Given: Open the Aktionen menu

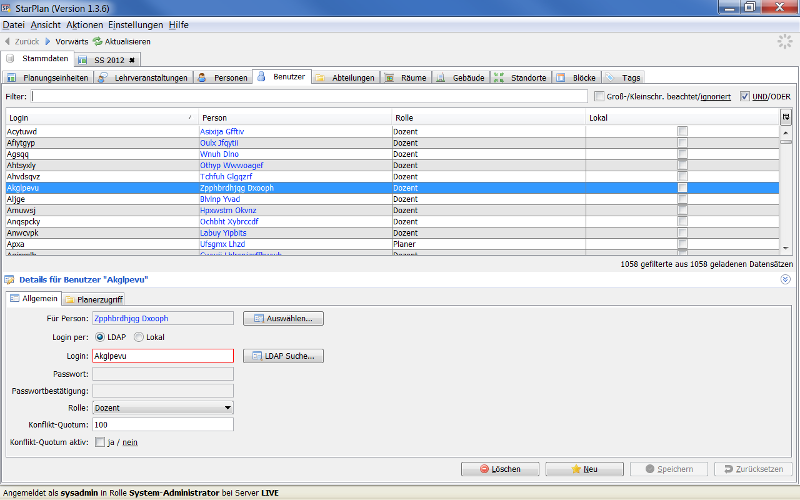Looking at the screenshot, I should click(x=85, y=25).
